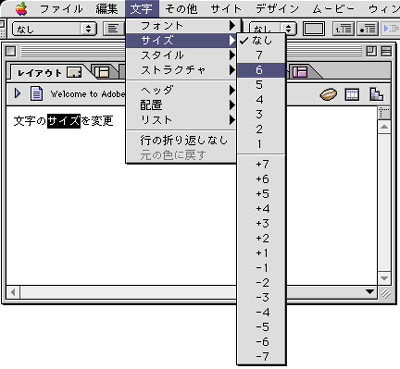The width and height of the screenshot is (400, 369).
Task: Open the サイト menu
Action: 226,9
